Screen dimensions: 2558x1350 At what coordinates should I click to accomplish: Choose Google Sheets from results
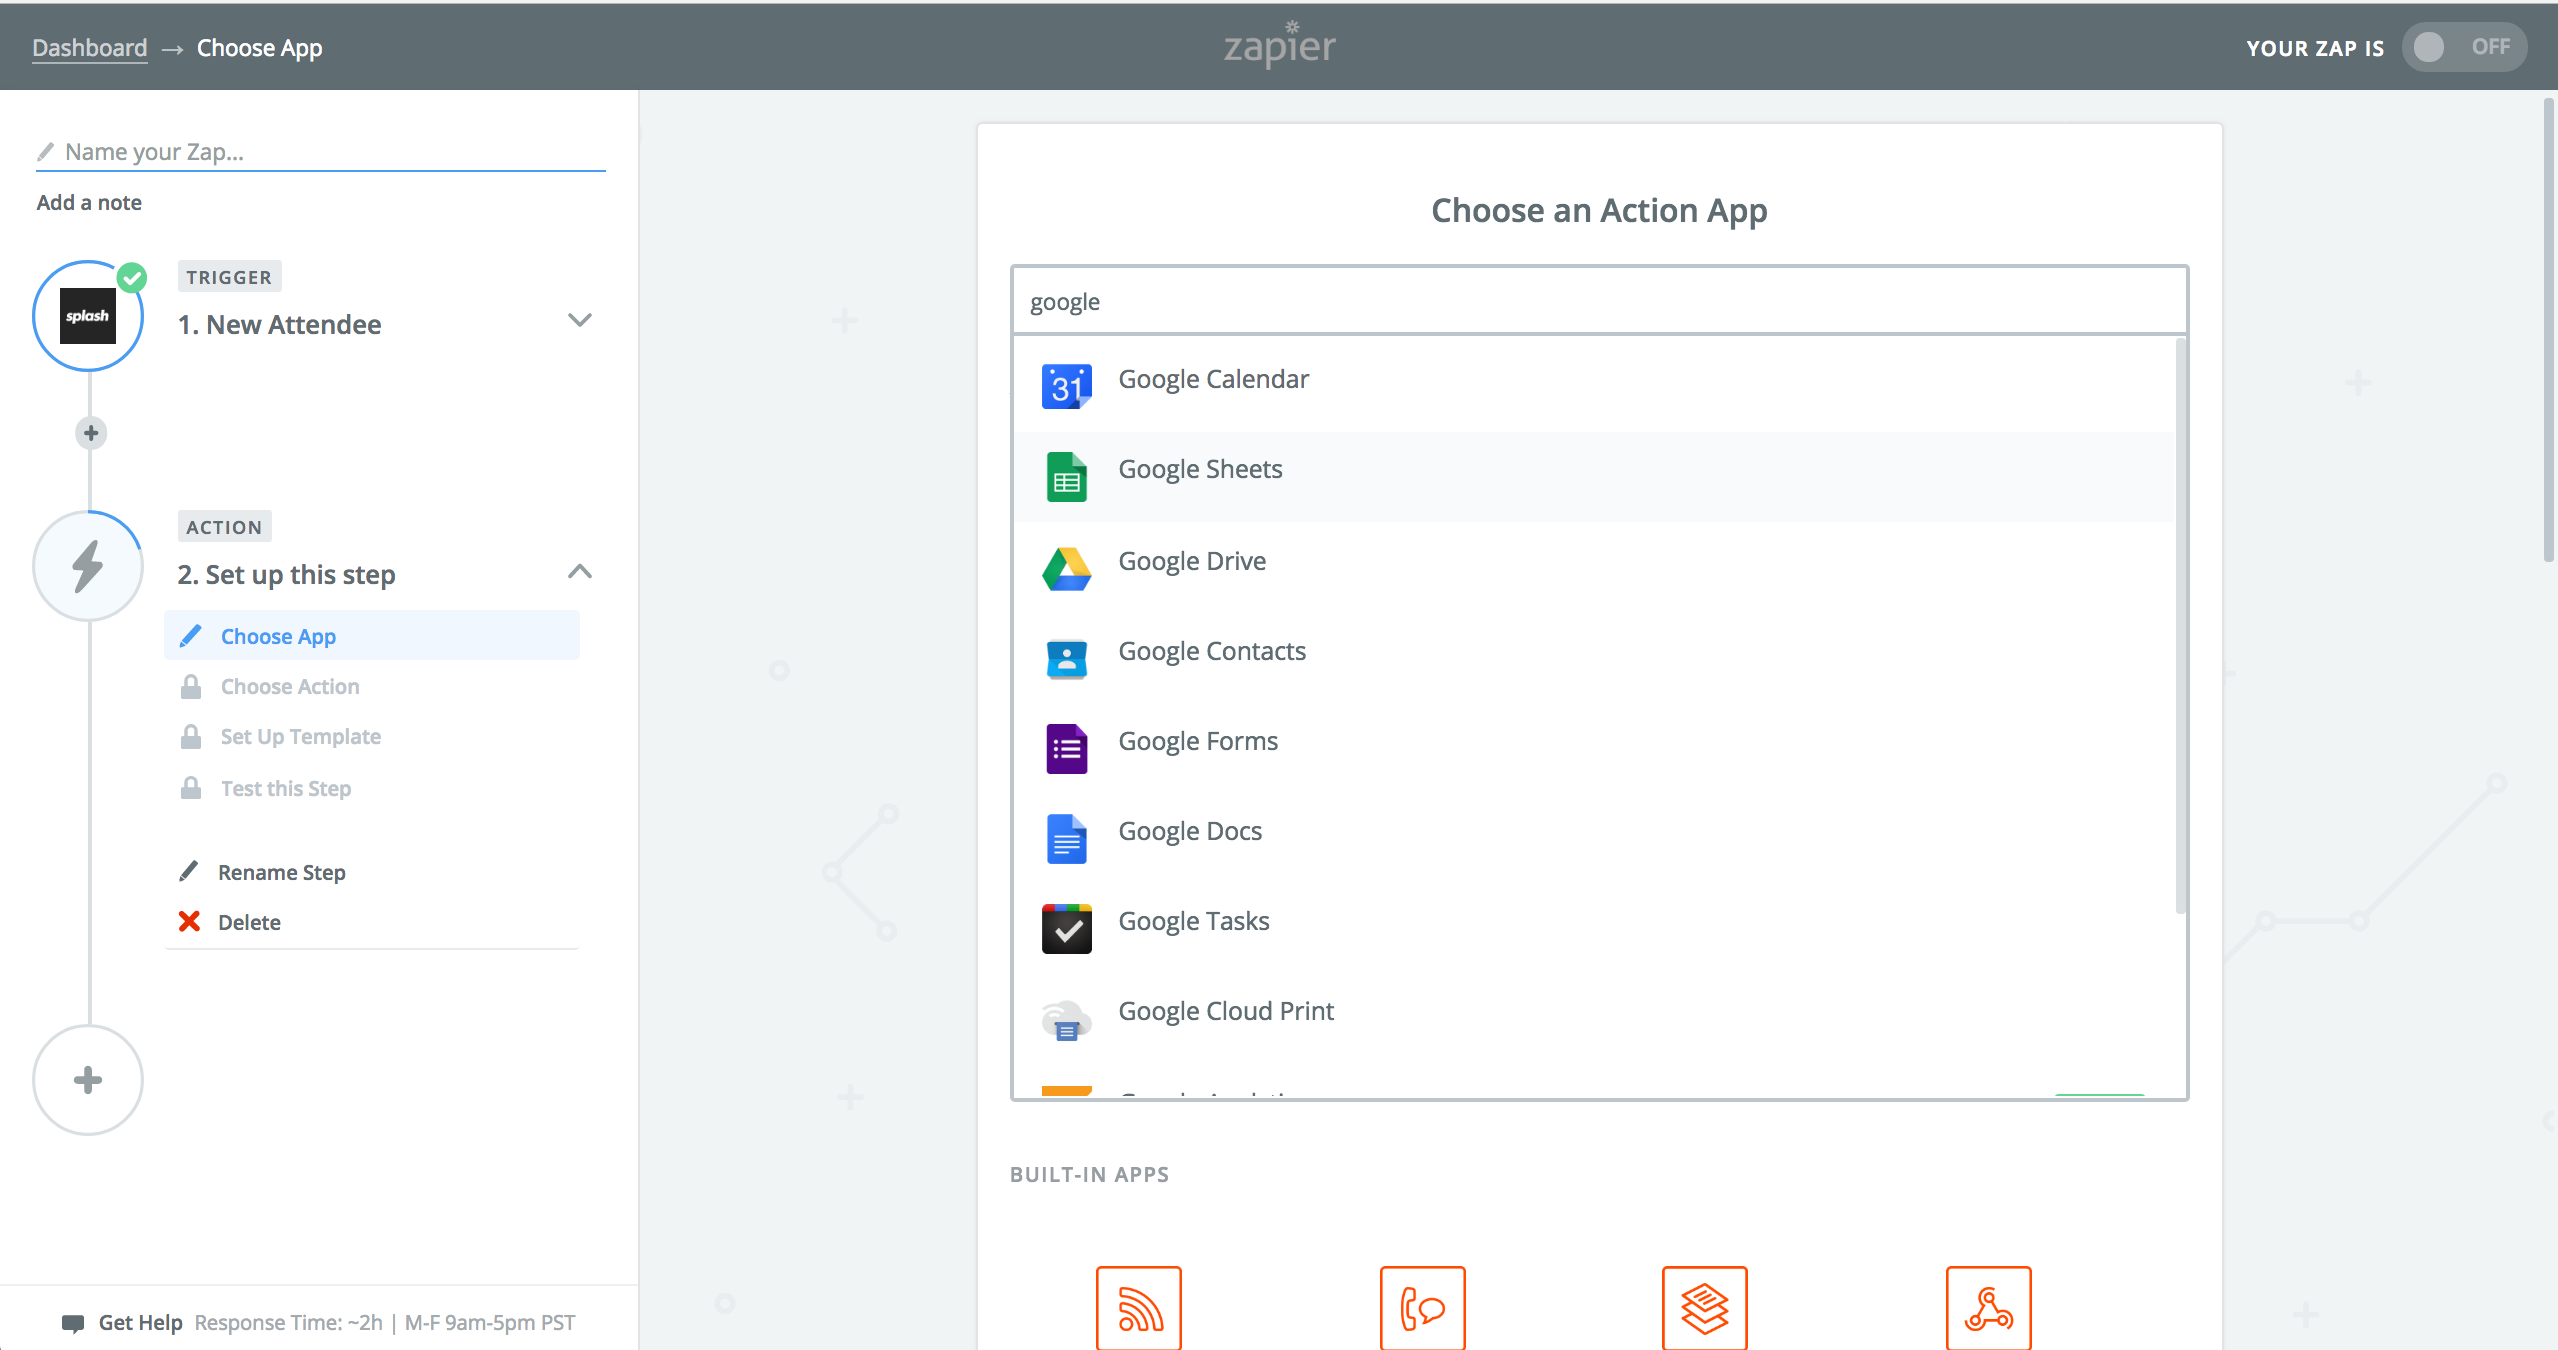tap(1595, 476)
